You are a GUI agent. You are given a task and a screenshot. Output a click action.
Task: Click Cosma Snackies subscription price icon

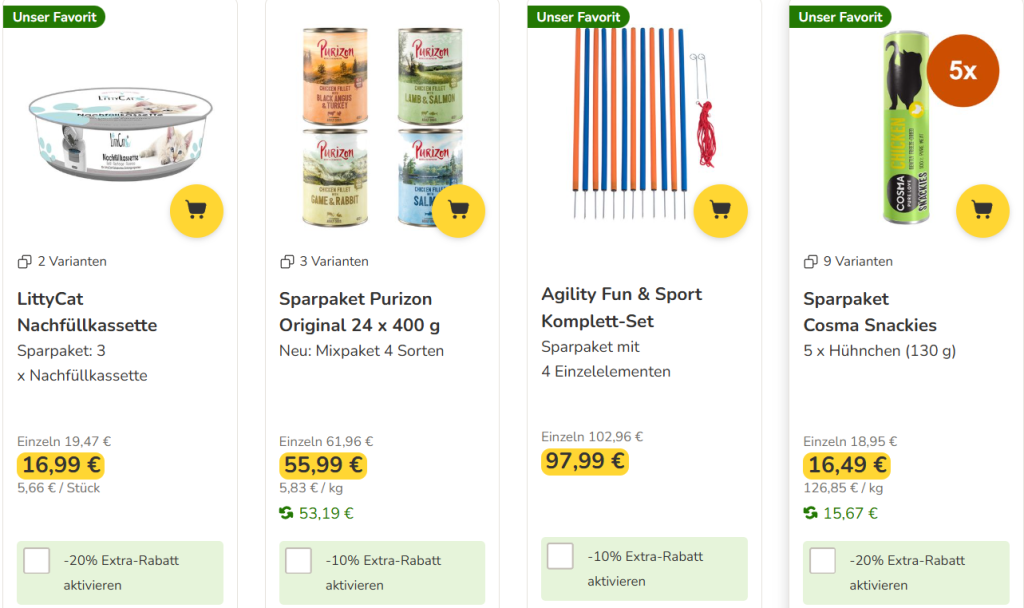point(810,514)
